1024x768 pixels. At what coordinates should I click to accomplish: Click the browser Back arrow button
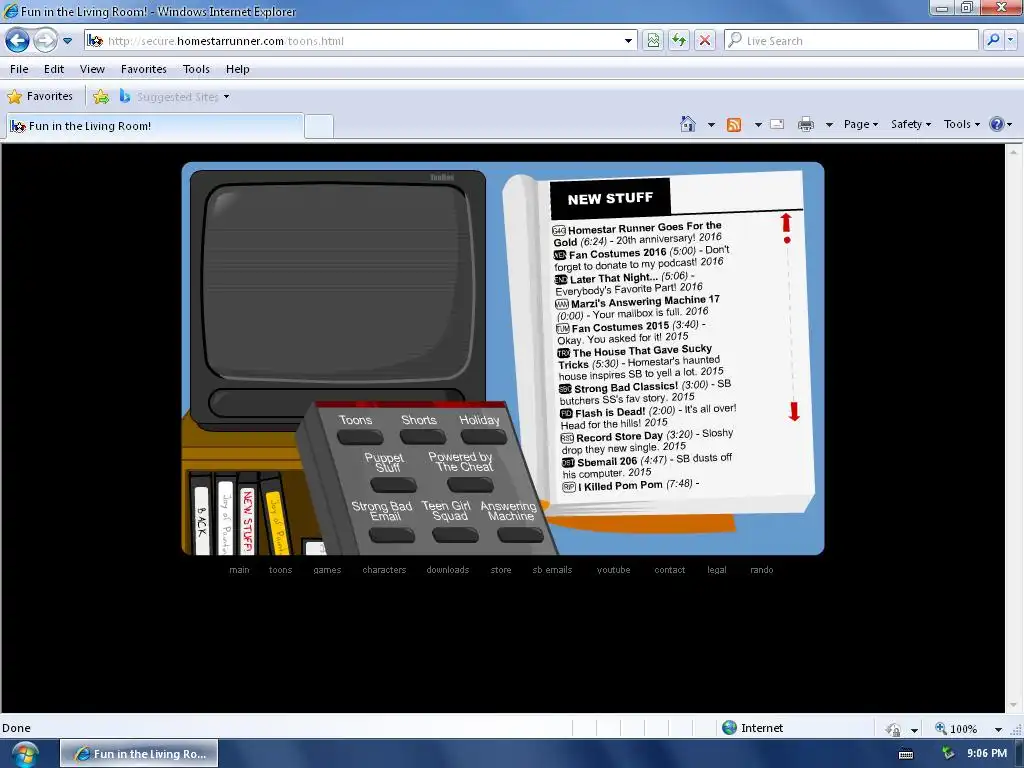pyautogui.click(x=18, y=40)
